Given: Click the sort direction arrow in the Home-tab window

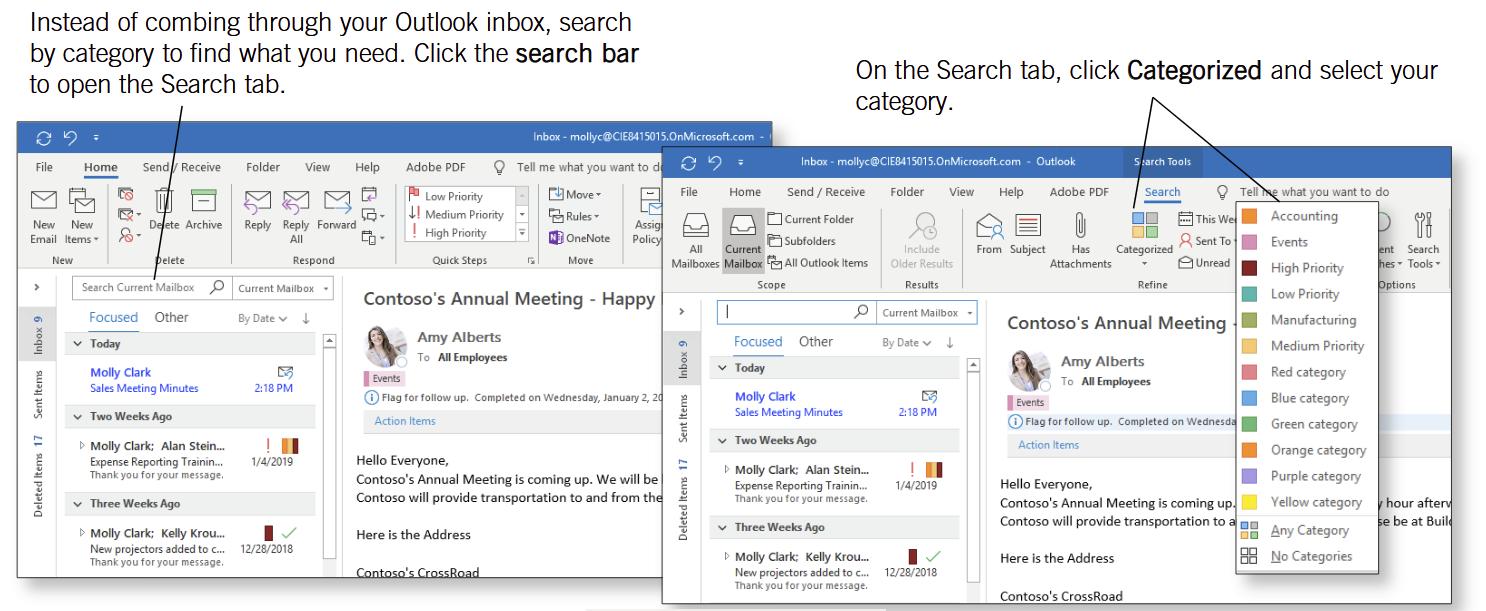Looking at the screenshot, I should pyautogui.click(x=306, y=318).
